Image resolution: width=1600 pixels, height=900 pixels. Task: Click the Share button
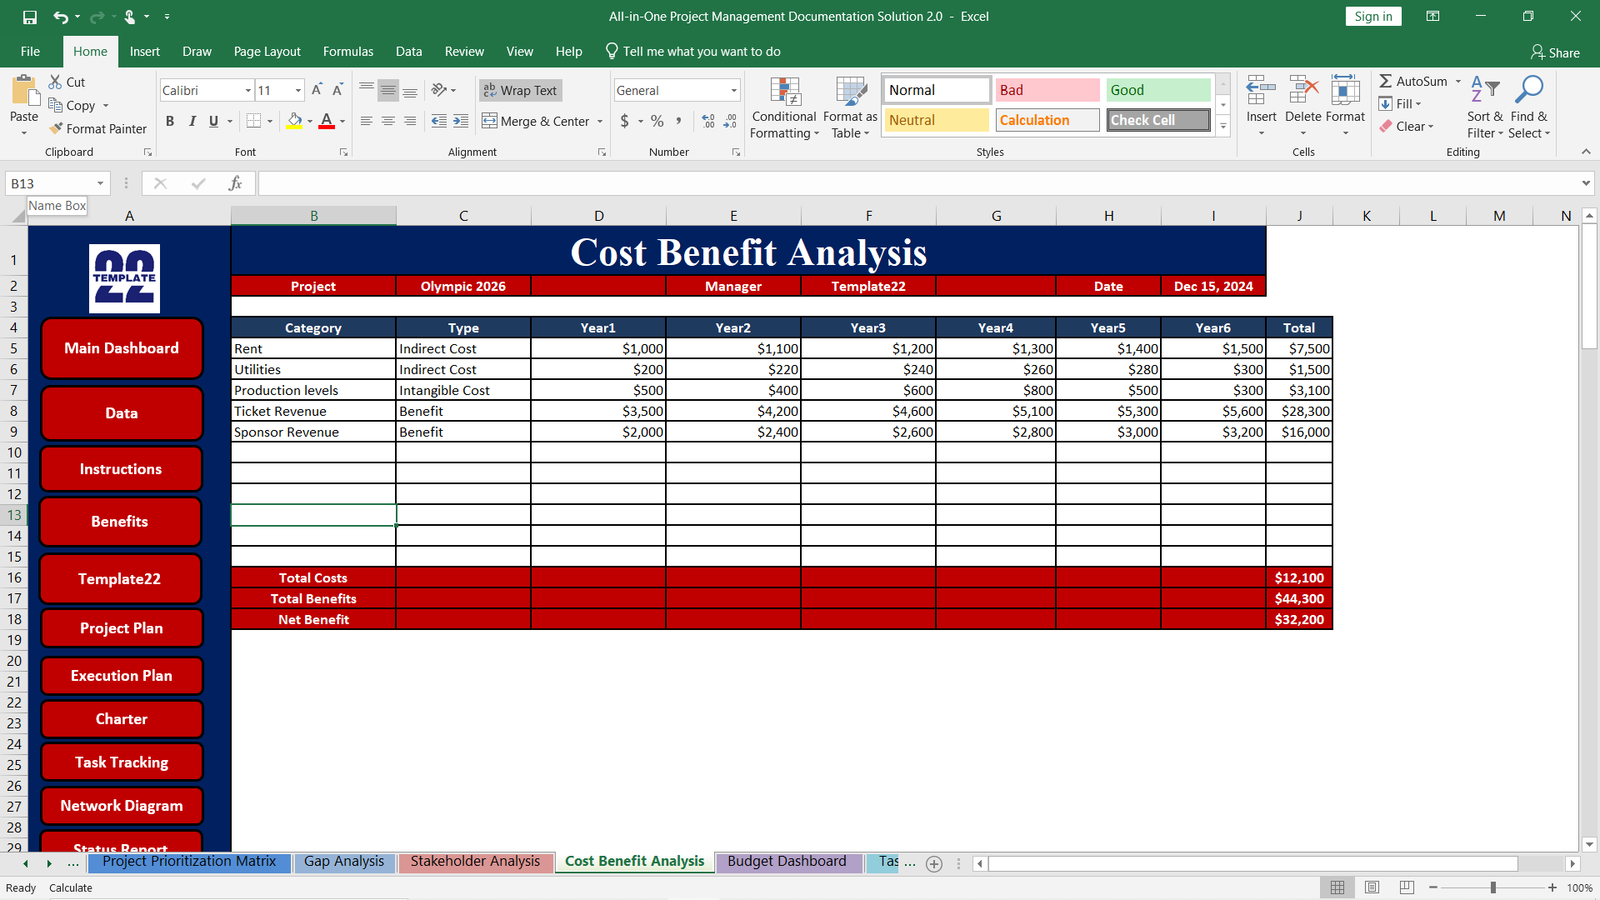pos(1555,52)
